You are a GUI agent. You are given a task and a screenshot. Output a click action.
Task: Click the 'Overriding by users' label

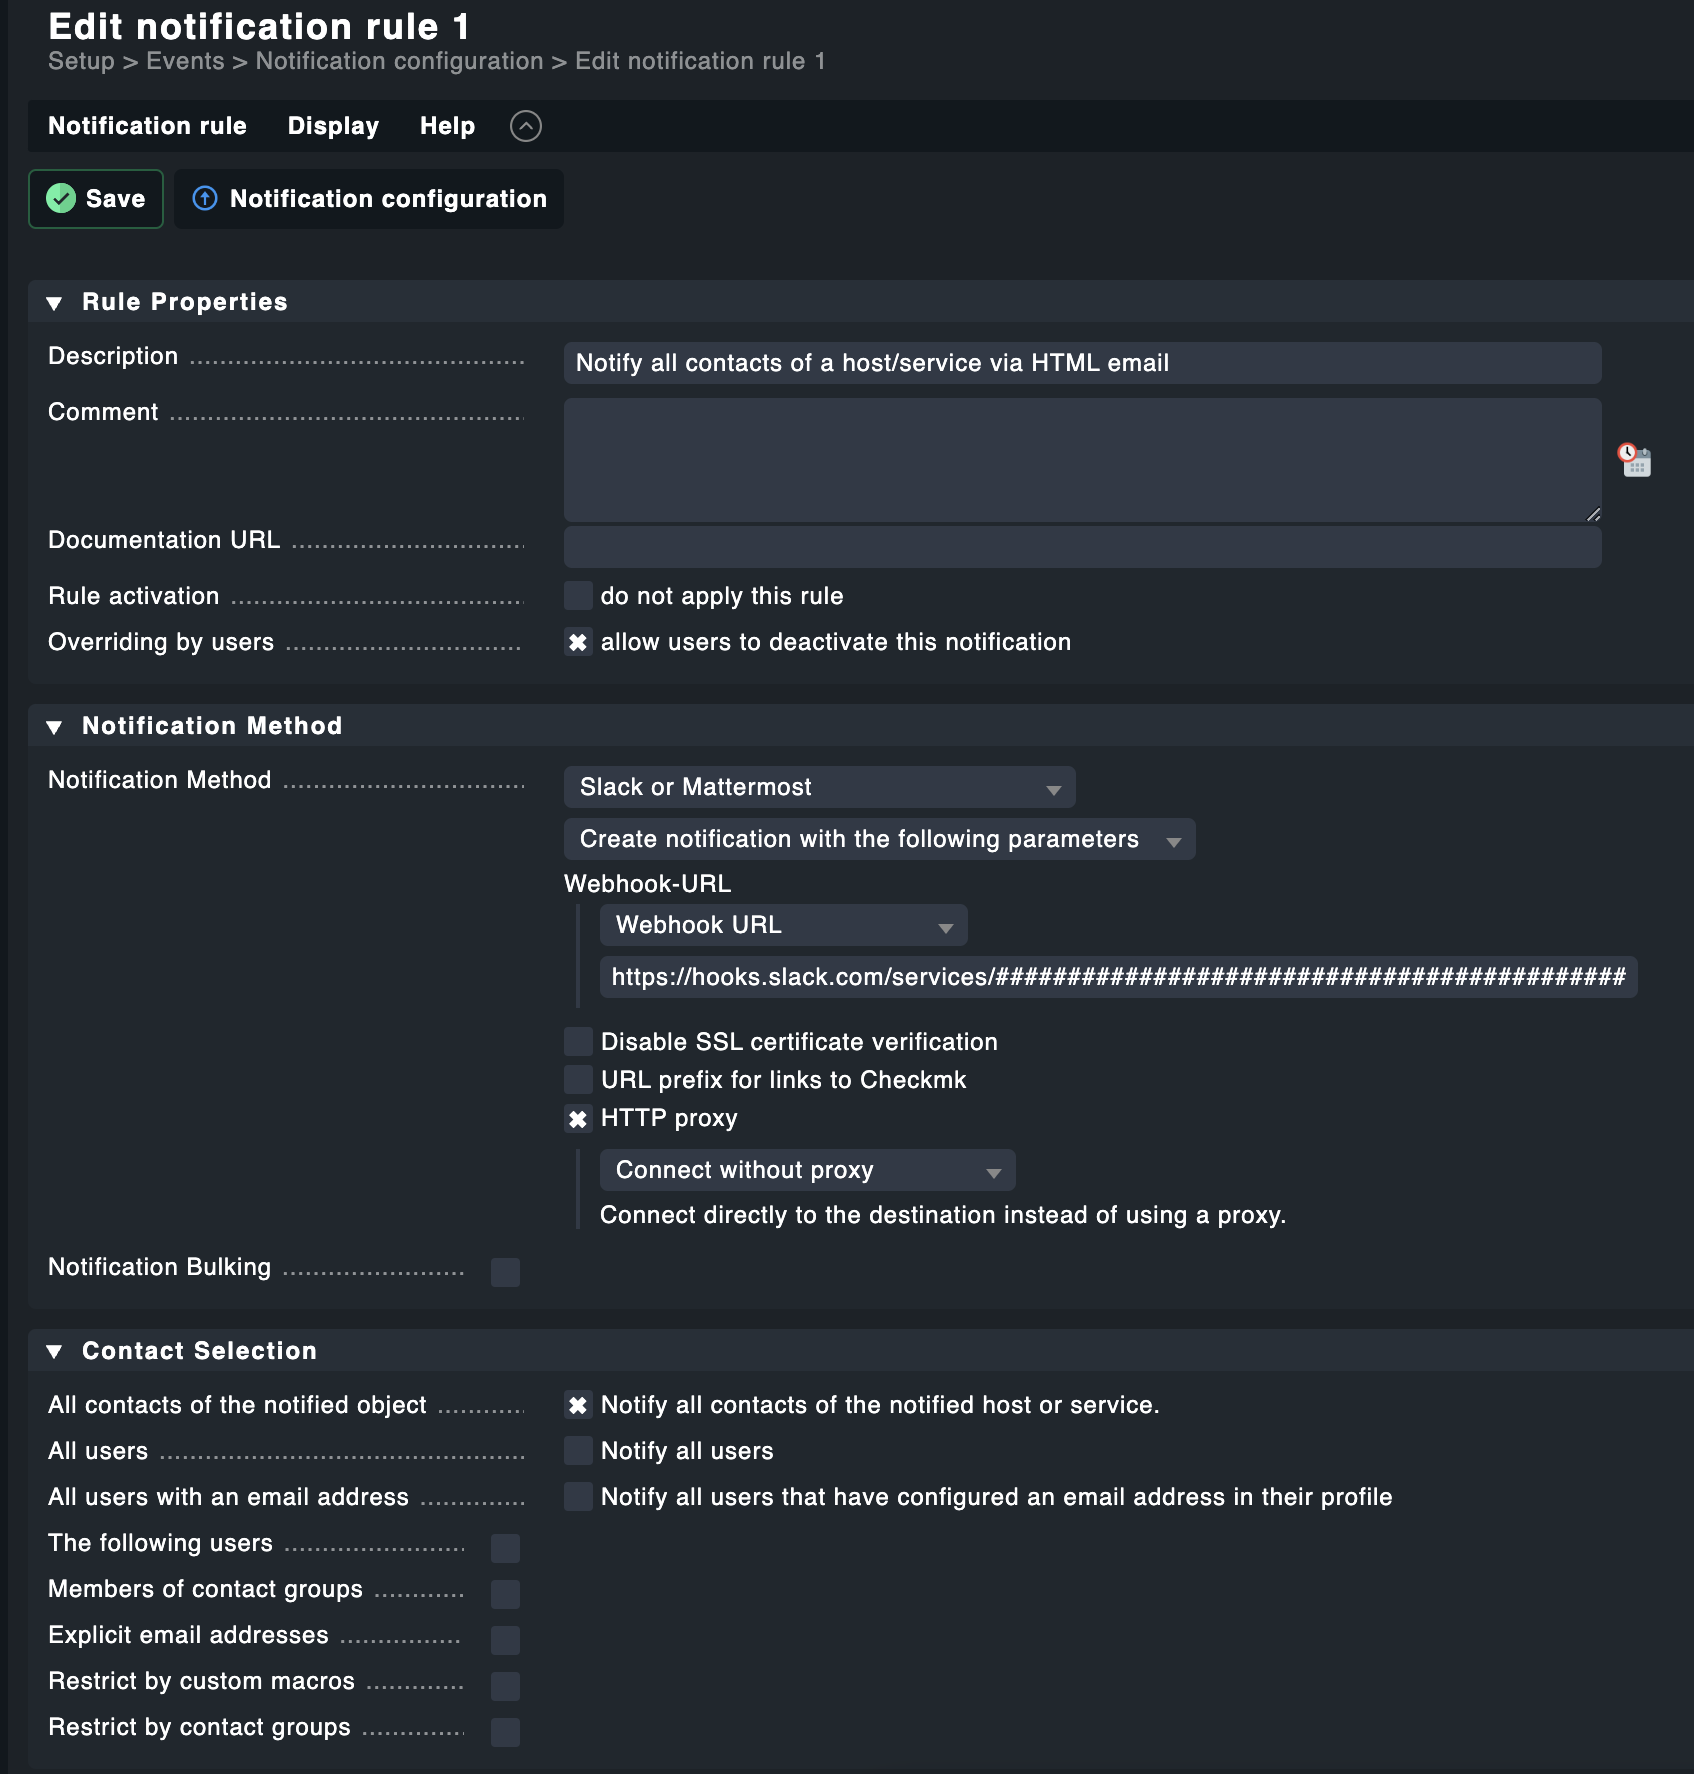pos(161,642)
